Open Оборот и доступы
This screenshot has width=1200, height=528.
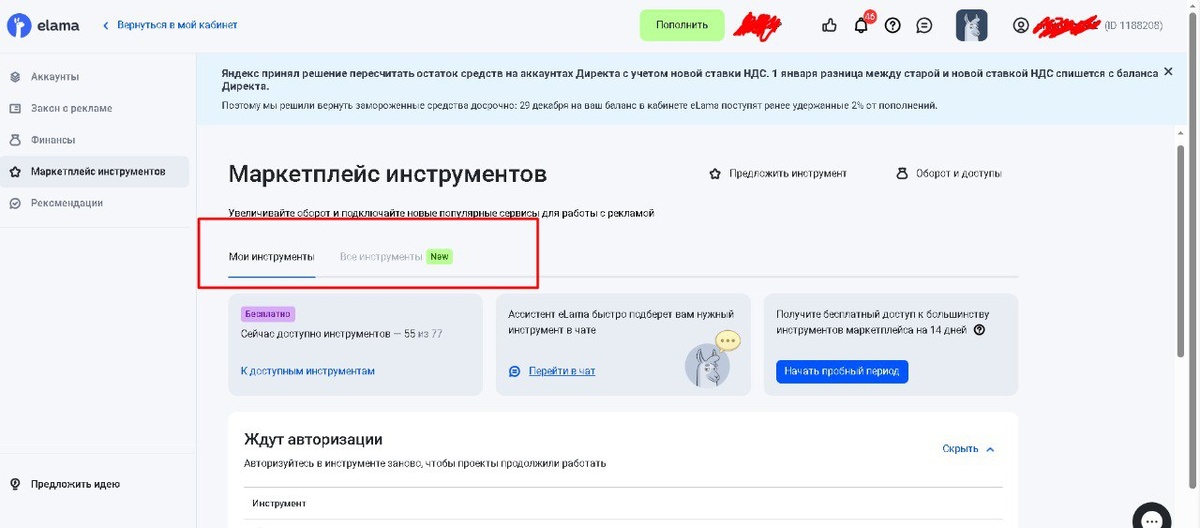pos(958,173)
